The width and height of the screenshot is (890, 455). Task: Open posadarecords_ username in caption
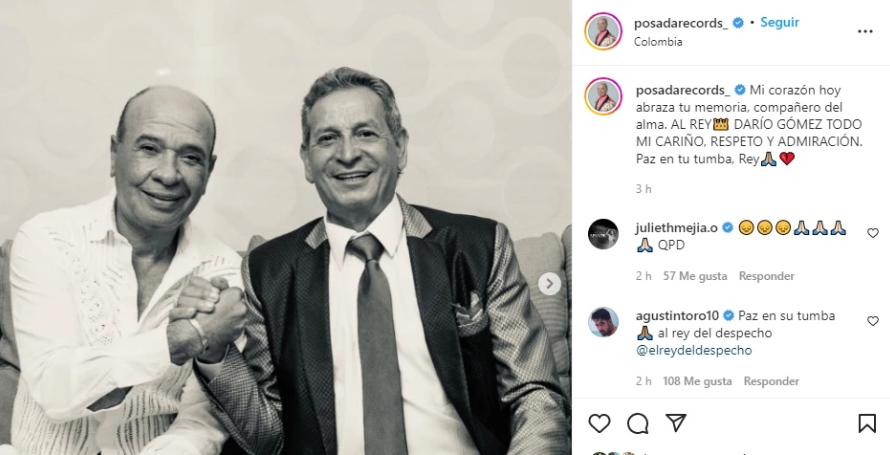pyautogui.click(x=683, y=90)
